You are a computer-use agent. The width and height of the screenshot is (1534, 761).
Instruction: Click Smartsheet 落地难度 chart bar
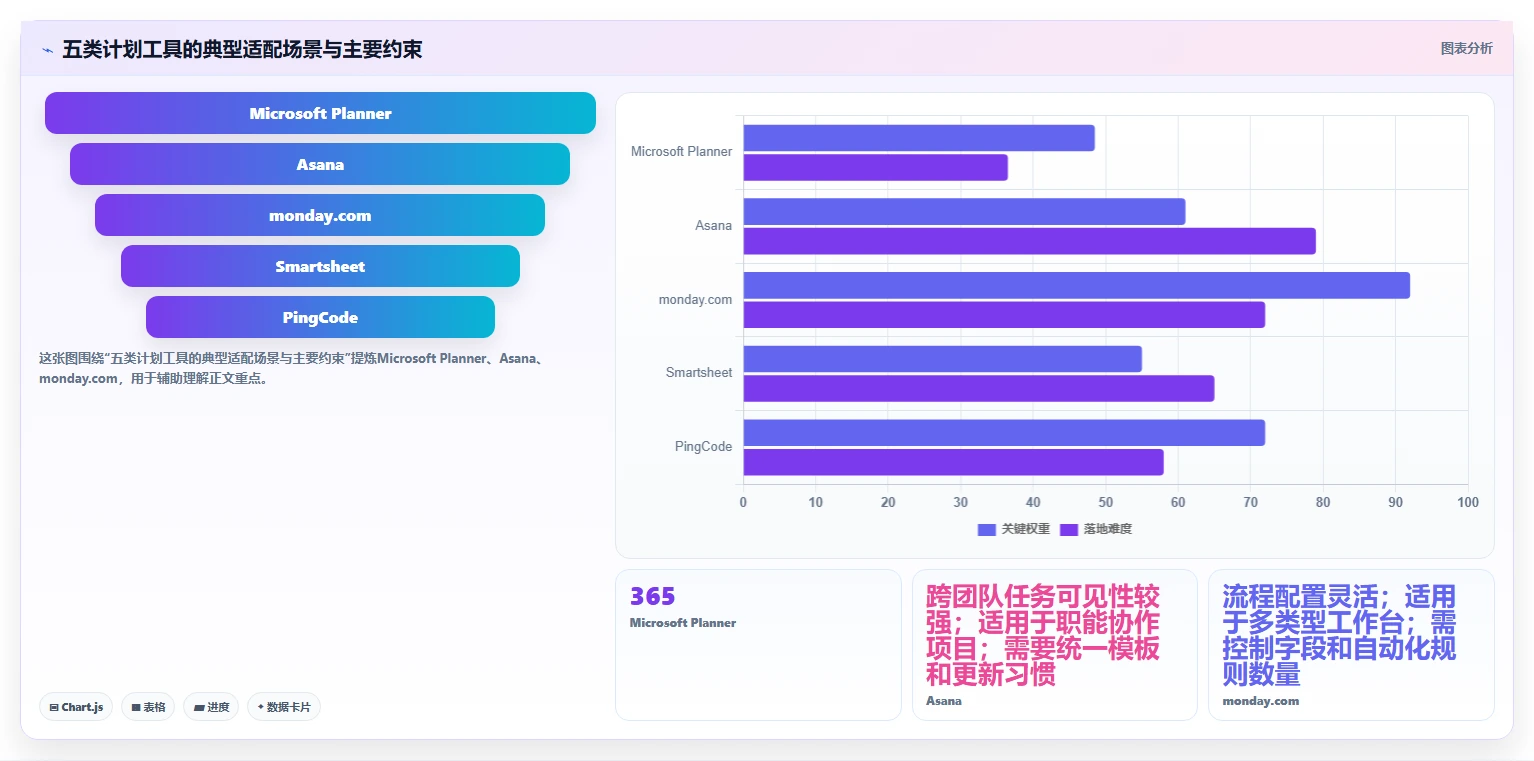click(x=978, y=388)
